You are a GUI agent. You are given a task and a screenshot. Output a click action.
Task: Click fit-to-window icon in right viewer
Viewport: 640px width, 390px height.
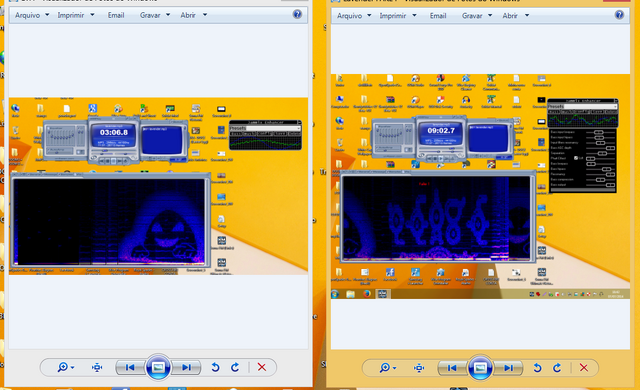pos(419,368)
